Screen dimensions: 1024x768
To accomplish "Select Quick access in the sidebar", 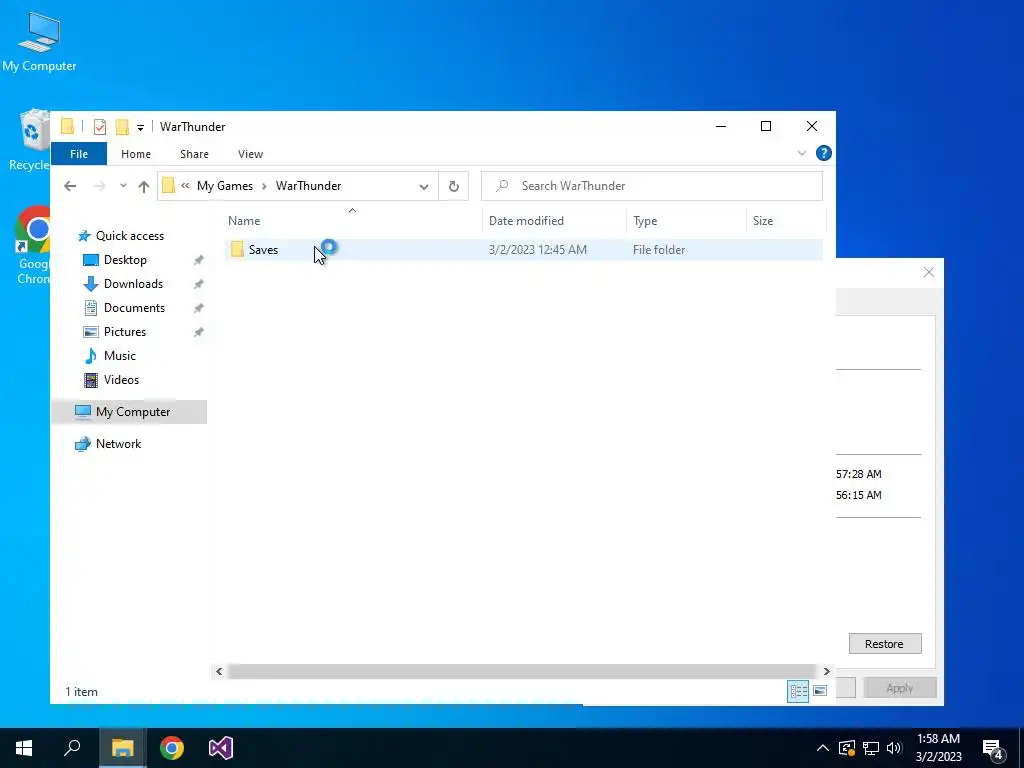I will [129, 236].
